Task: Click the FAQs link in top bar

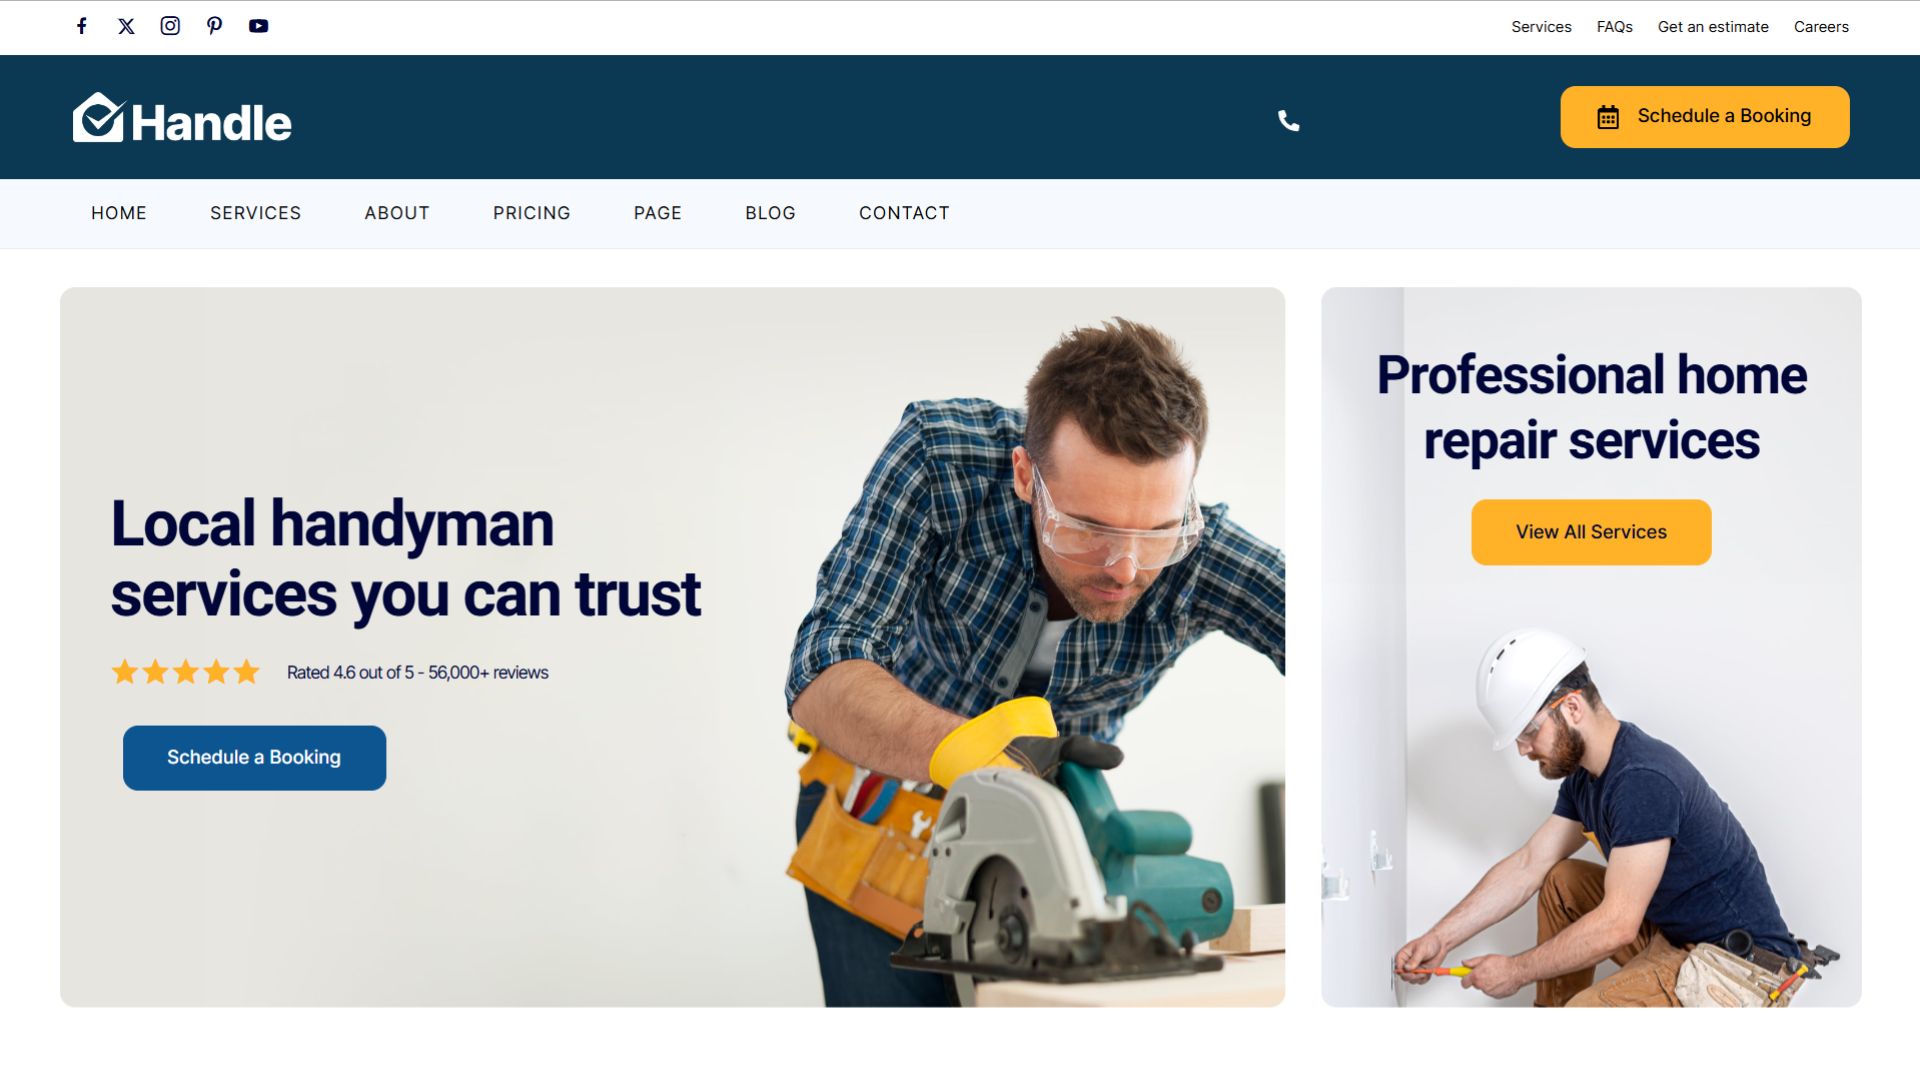Action: [1614, 27]
